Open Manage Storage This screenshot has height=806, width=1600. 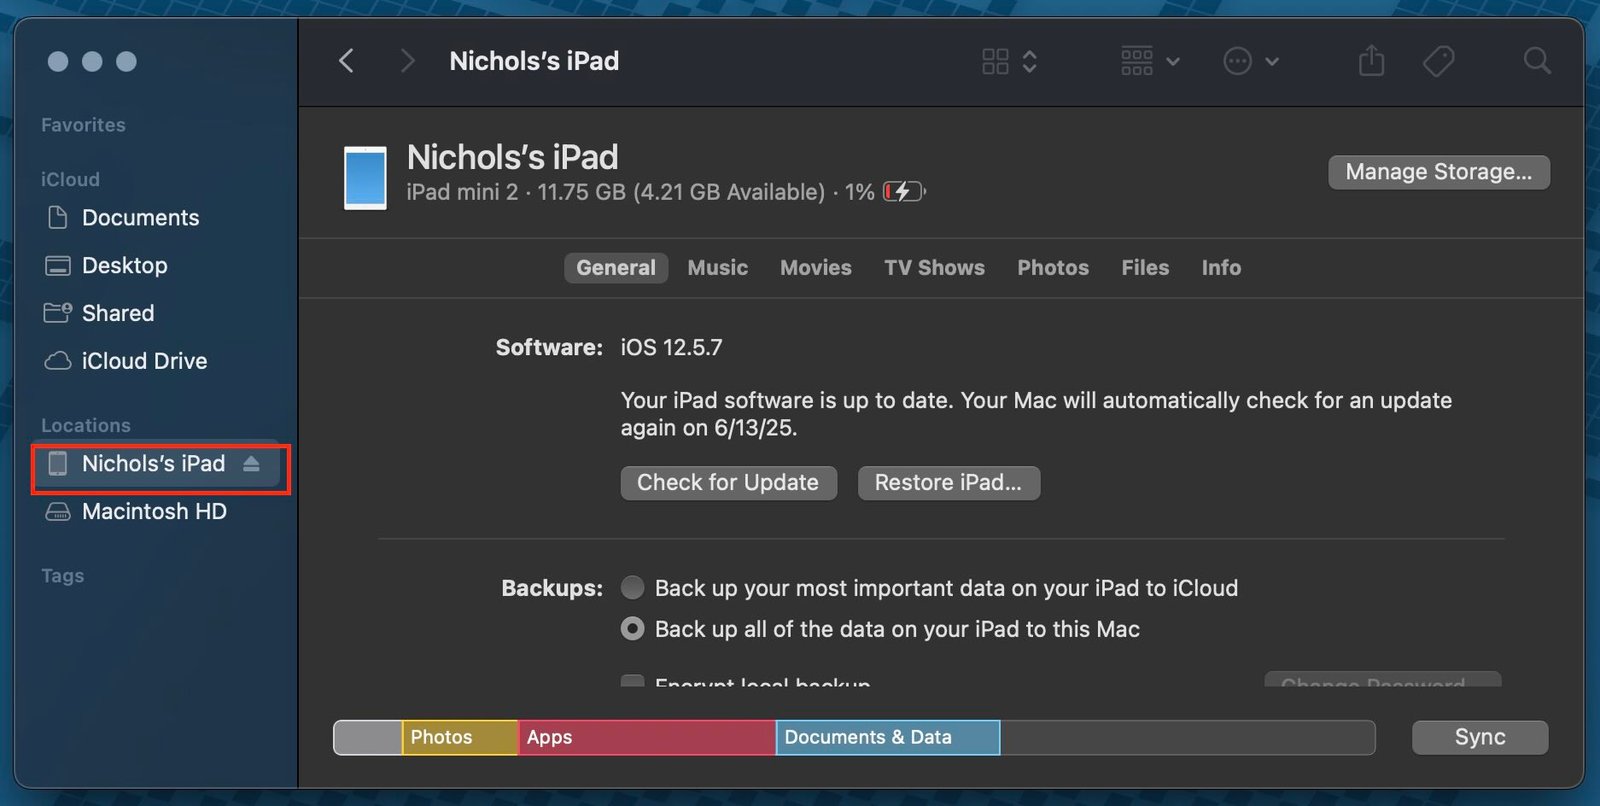pos(1439,172)
